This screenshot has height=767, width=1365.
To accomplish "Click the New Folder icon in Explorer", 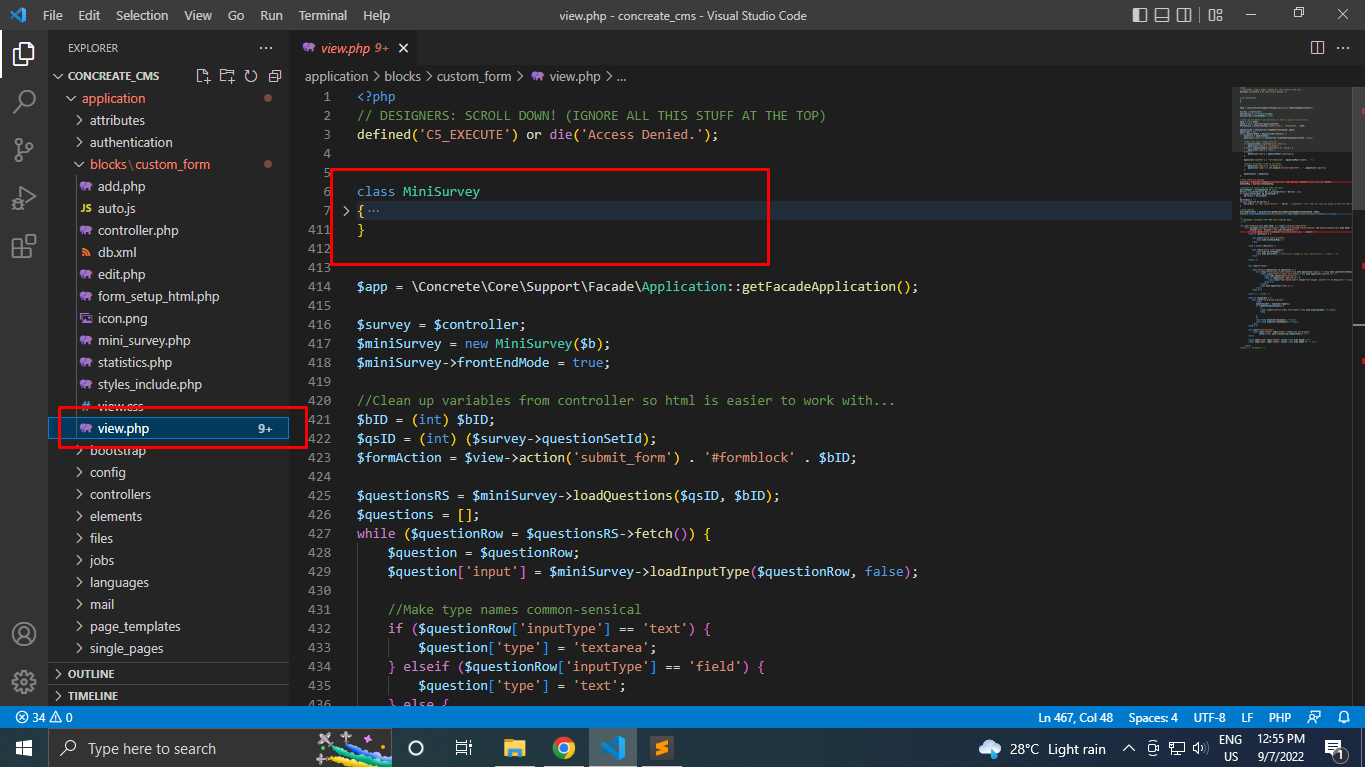I will click(227, 76).
